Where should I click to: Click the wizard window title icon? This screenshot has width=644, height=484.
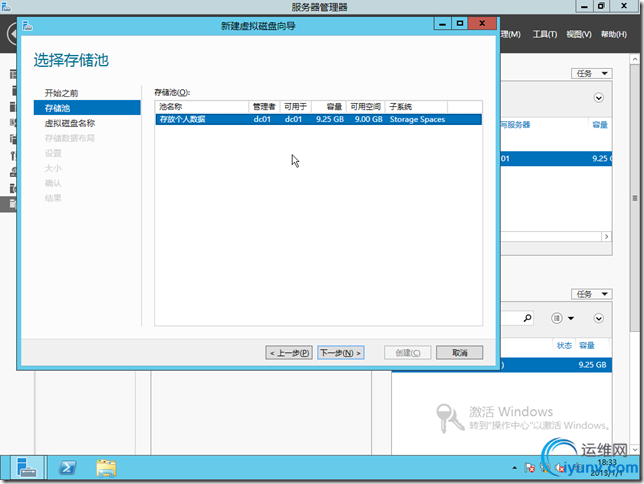click(x=28, y=26)
